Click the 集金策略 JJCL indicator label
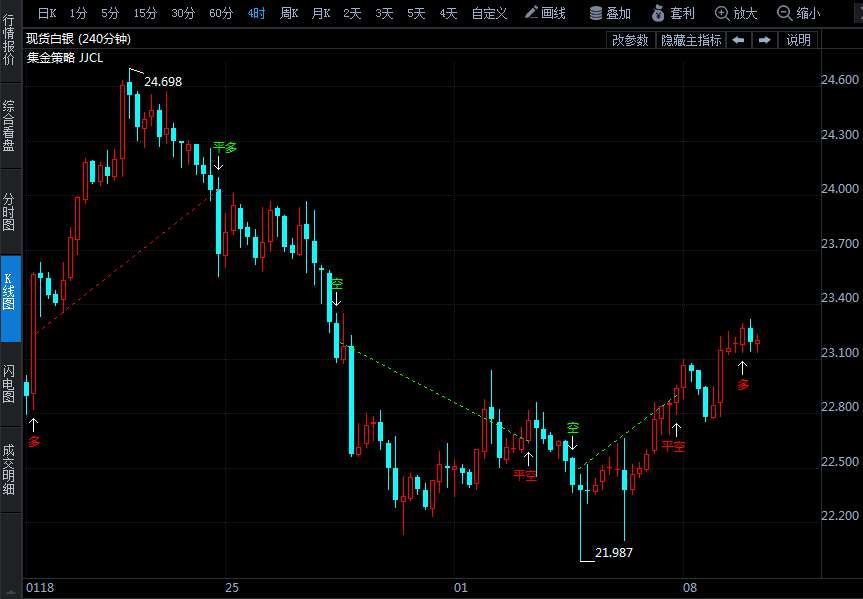 pyautogui.click(x=65, y=58)
